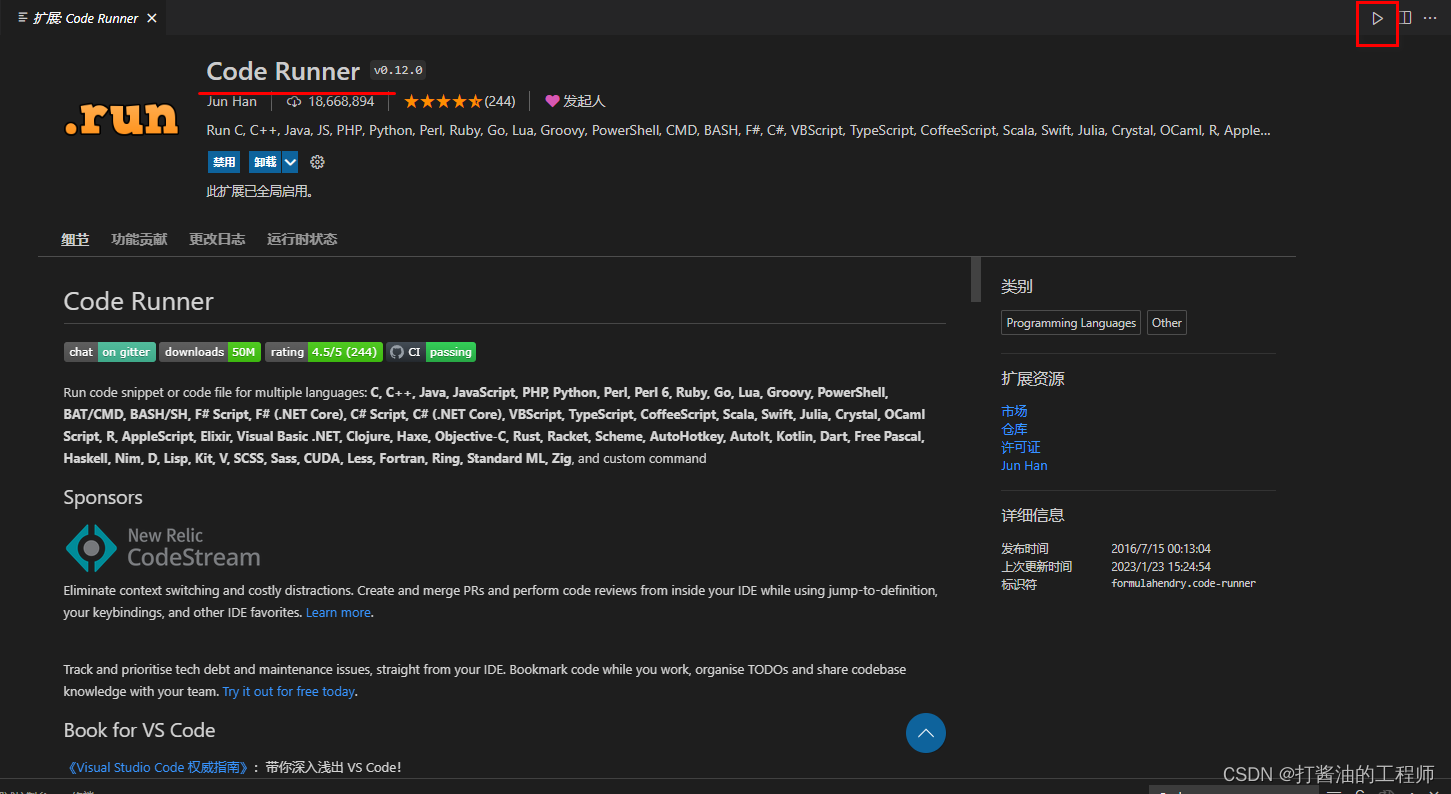Select the 扩展: Code Runner editor tab

click(83, 18)
